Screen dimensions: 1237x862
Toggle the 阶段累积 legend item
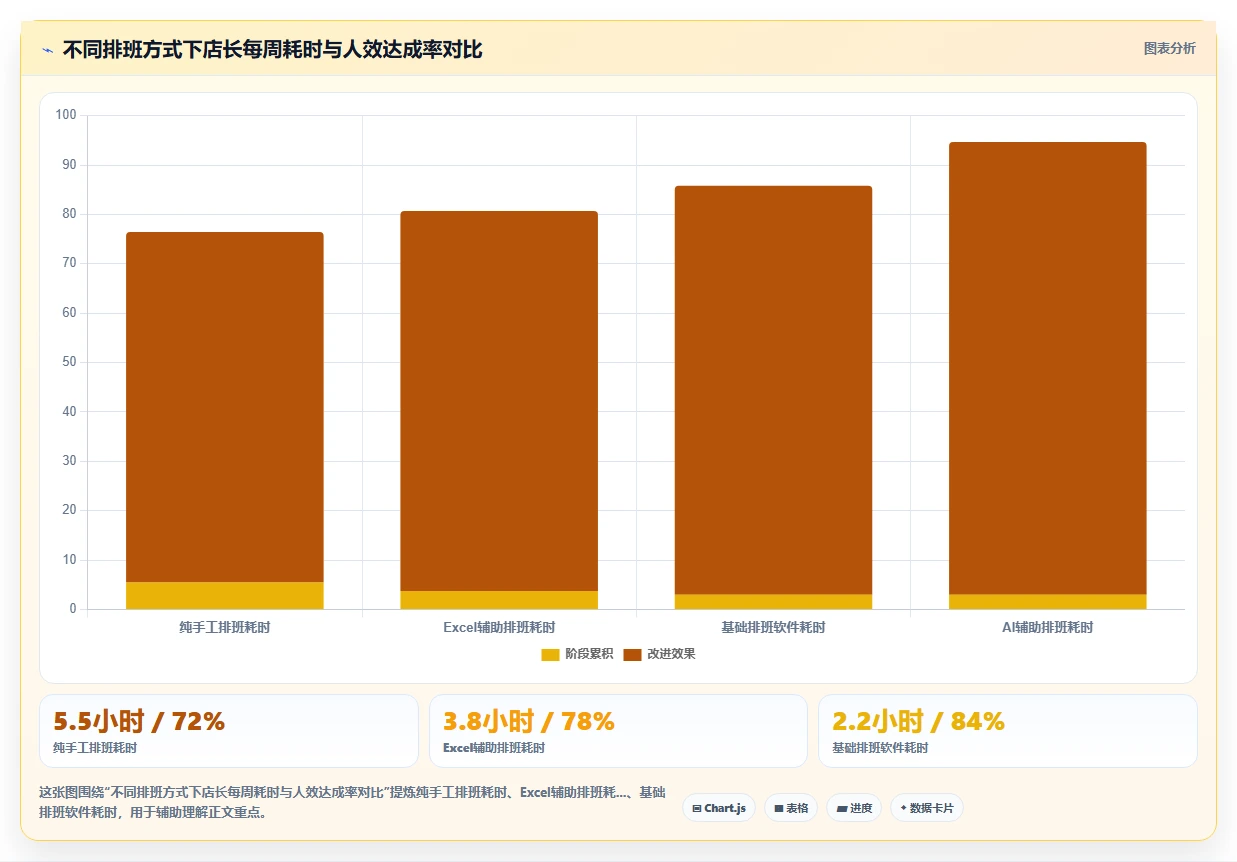(578, 654)
